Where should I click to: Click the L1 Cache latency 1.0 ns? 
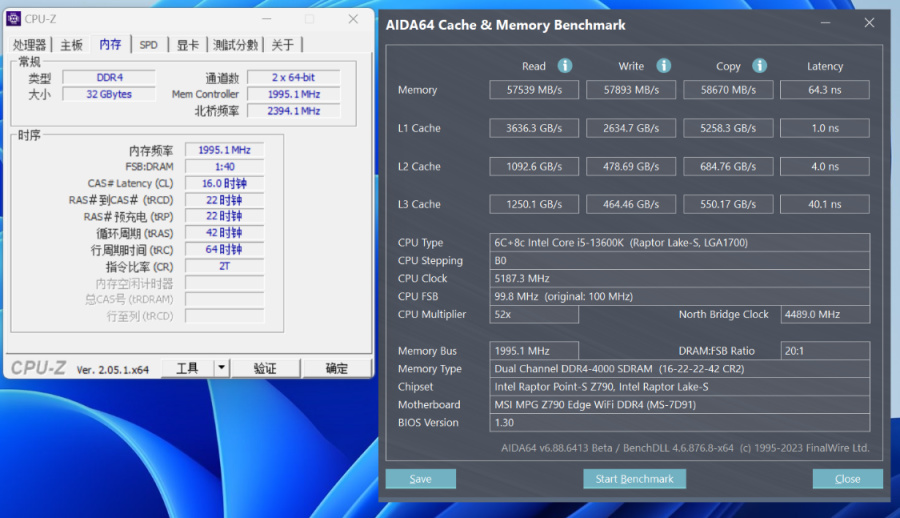(825, 128)
